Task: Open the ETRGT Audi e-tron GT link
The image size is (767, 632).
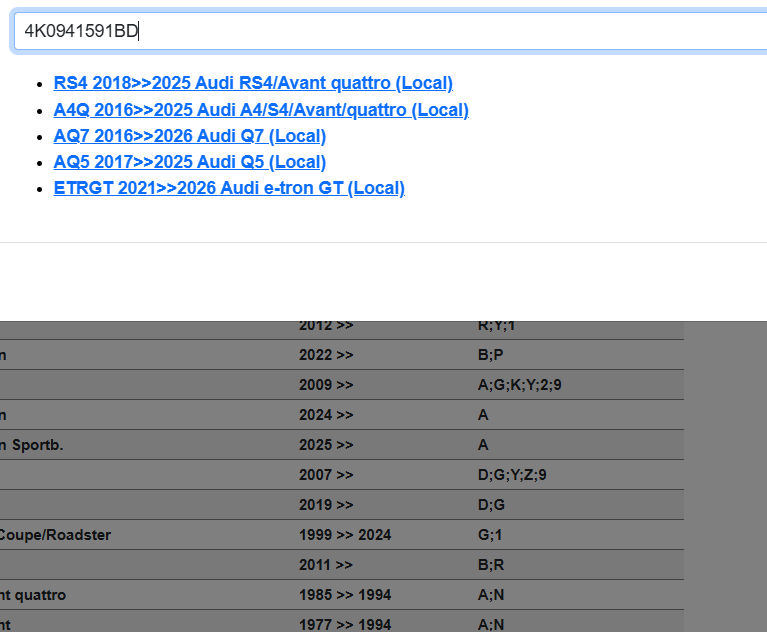Action: [x=229, y=188]
